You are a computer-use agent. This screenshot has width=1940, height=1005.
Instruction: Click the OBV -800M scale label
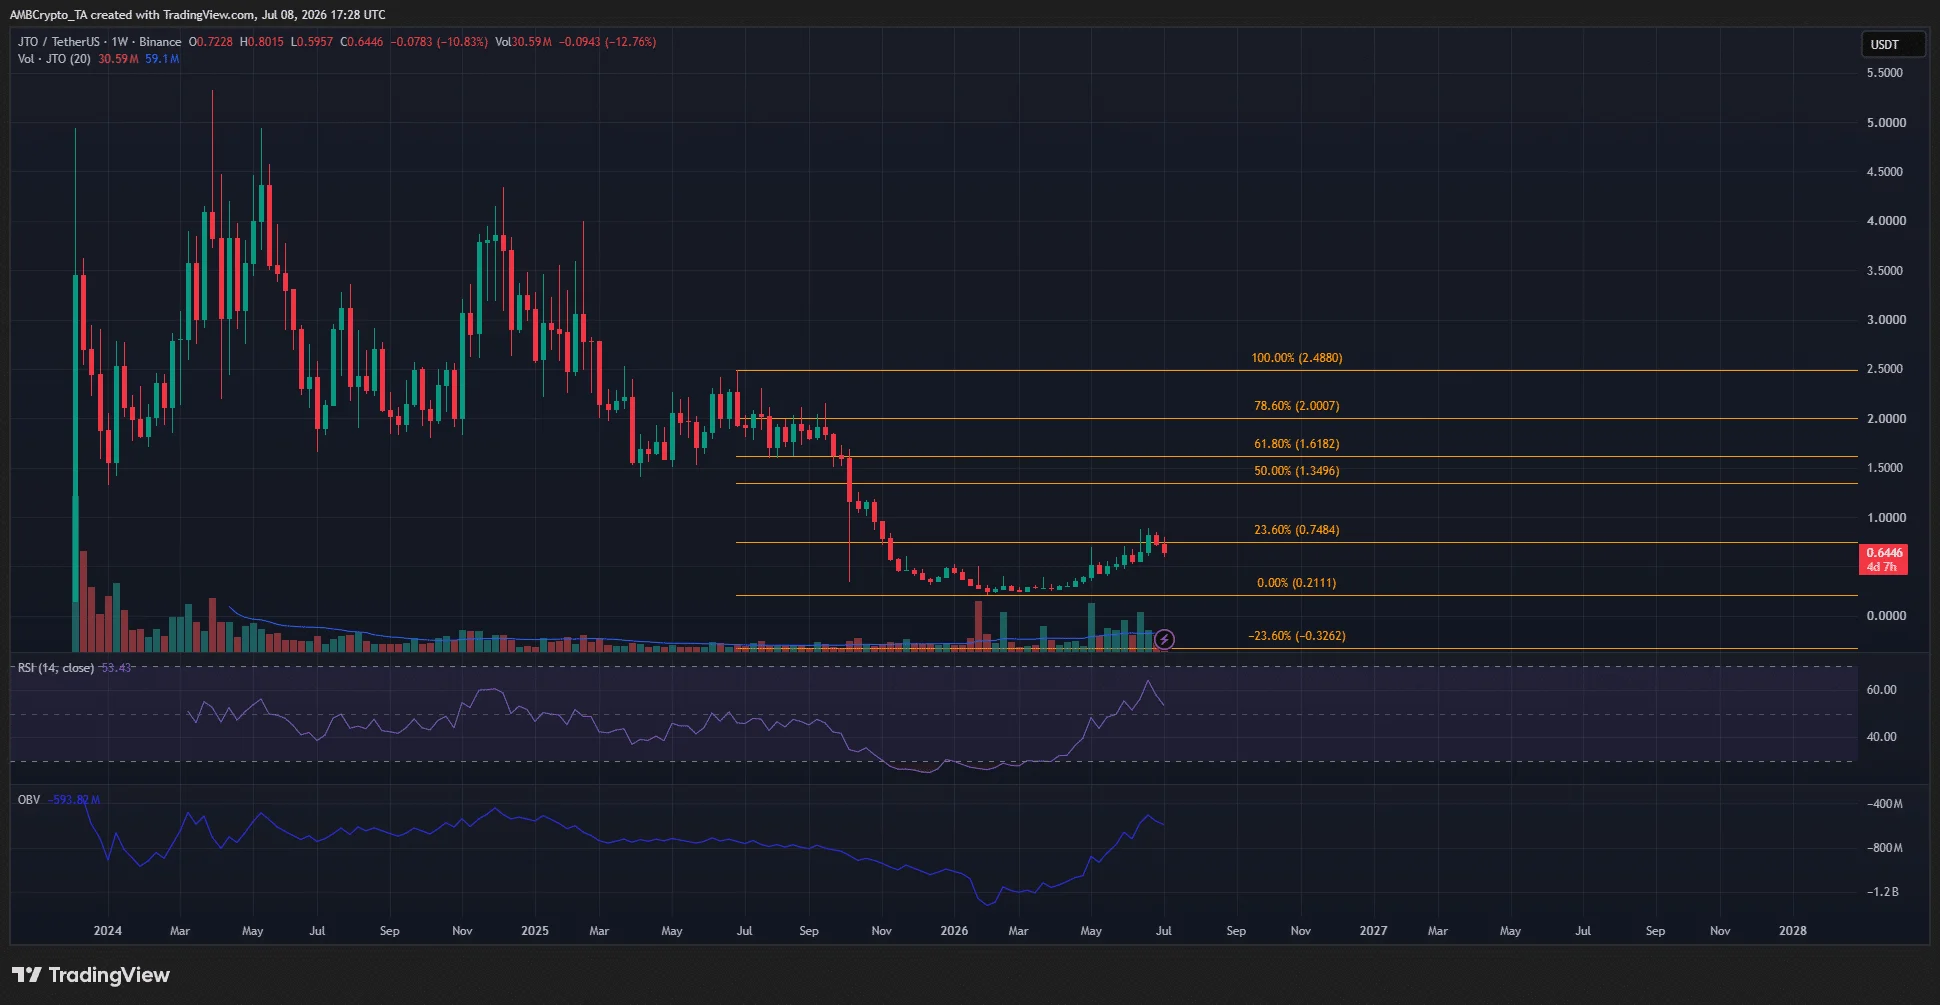tap(1884, 848)
